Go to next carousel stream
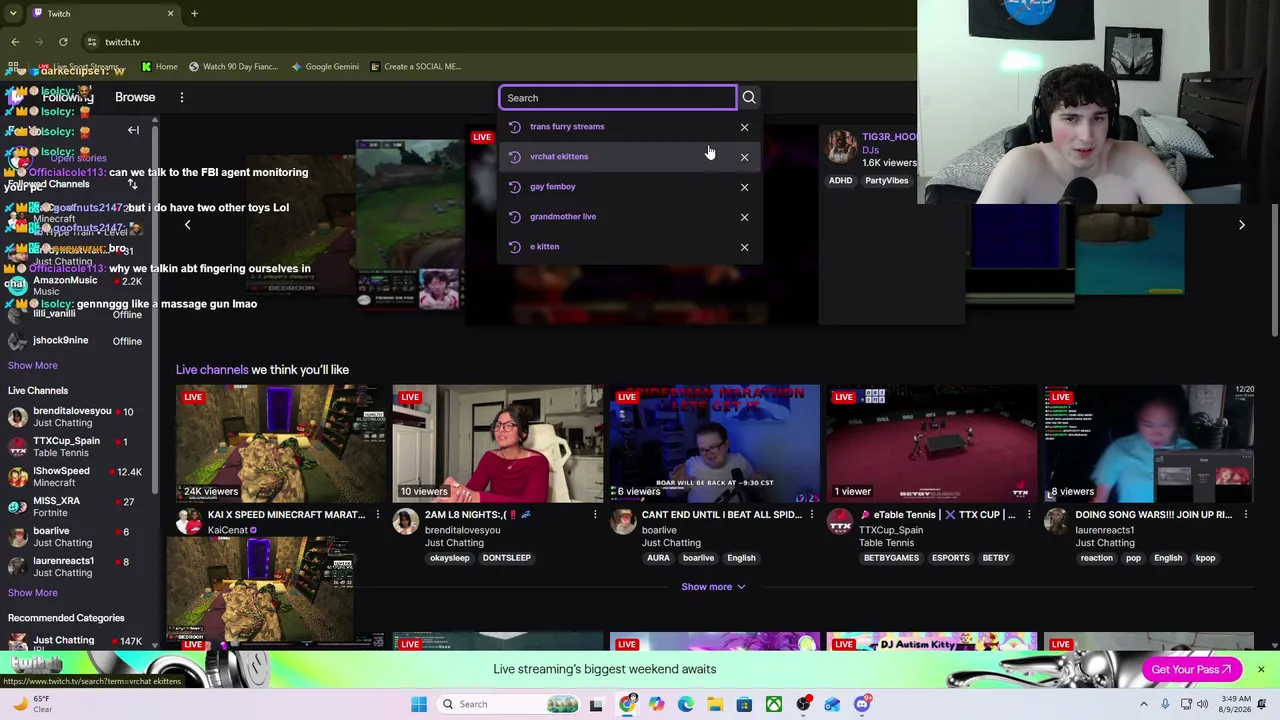 [x=1242, y=225]
